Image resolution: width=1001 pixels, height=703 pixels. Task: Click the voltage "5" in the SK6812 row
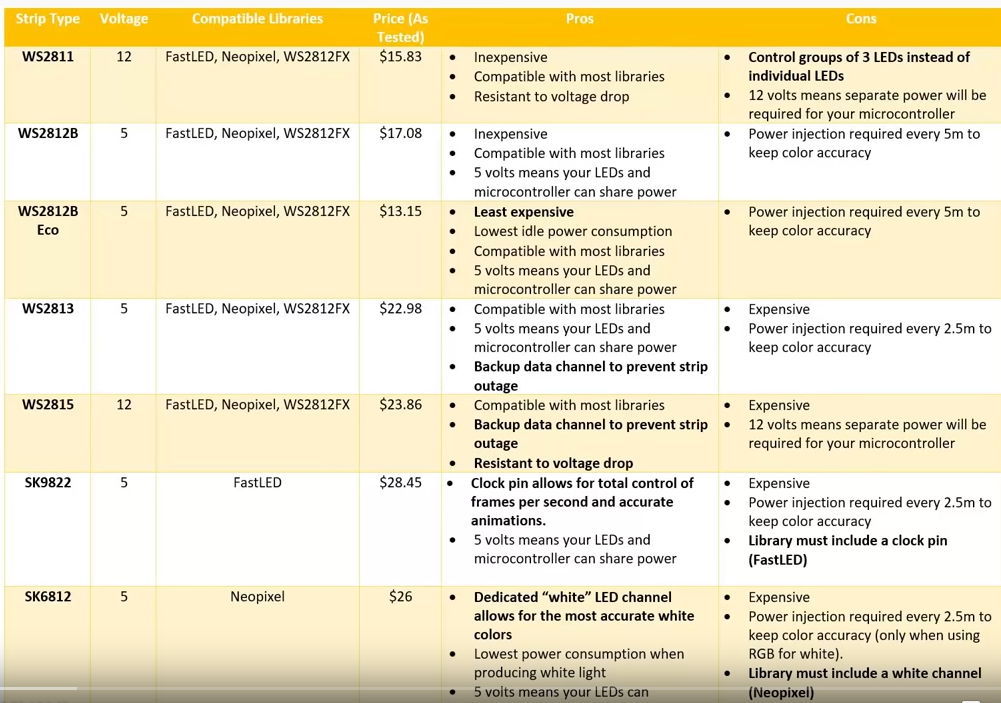click(124, 596)
